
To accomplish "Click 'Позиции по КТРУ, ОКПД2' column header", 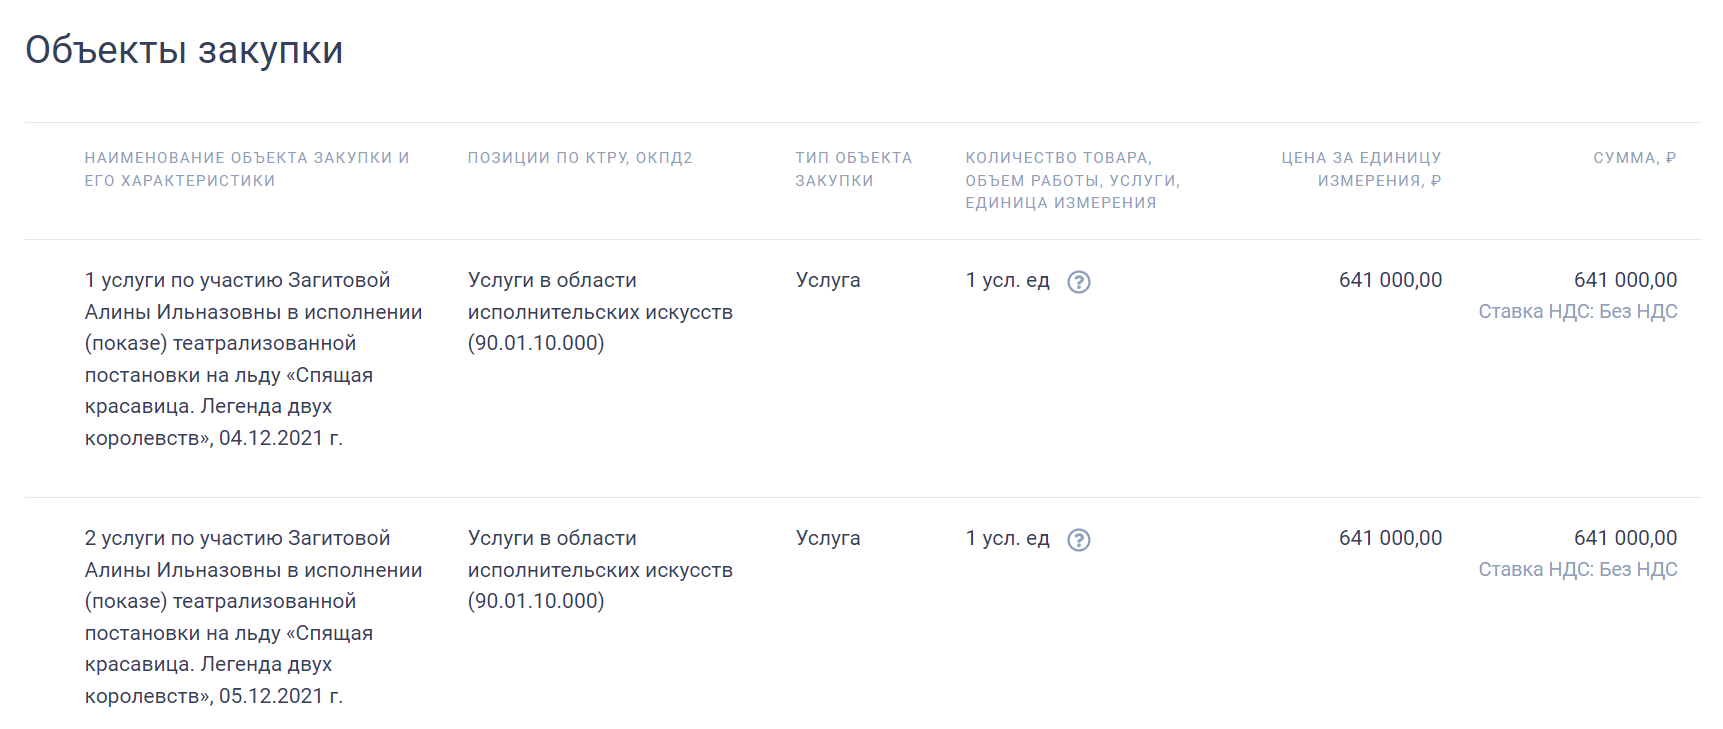I will 580,158.
